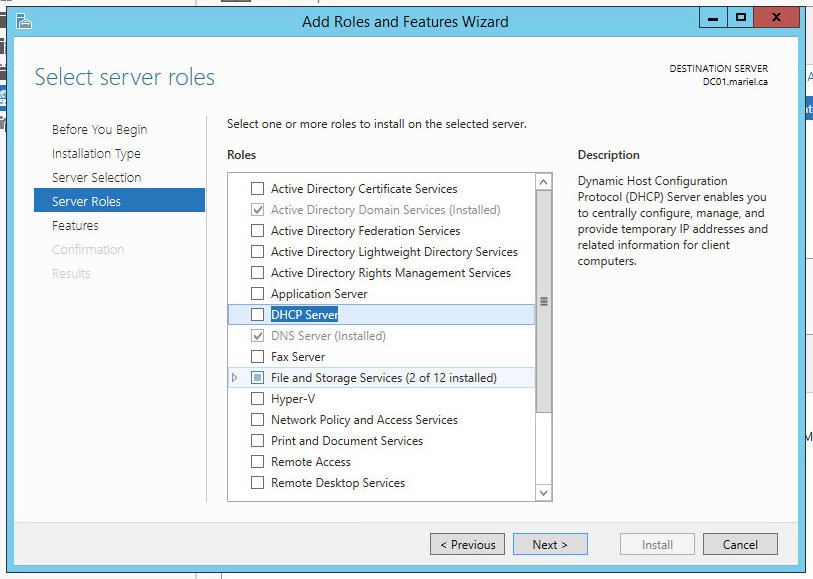Maximize the wizard window
This screenshot has height=579, width=813.
coord(741,17)
